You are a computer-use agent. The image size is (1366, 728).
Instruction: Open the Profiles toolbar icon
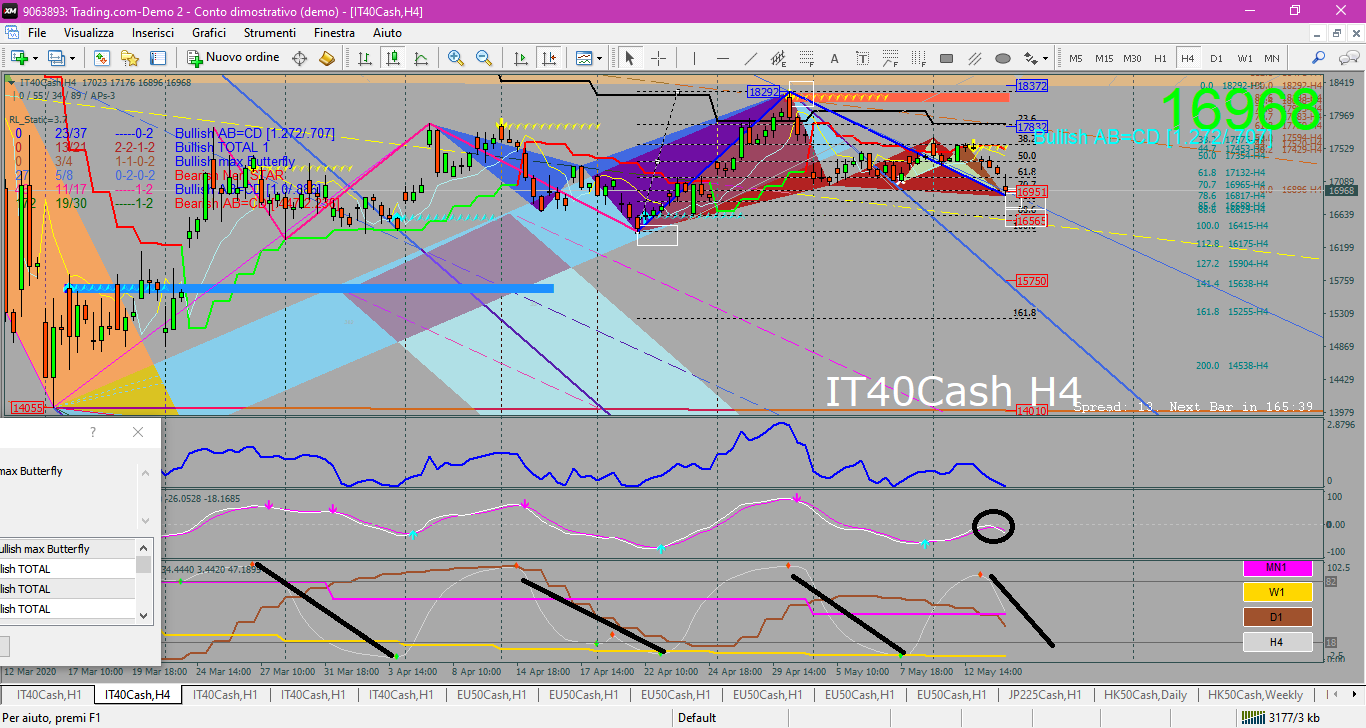click(x=56, y=58)
